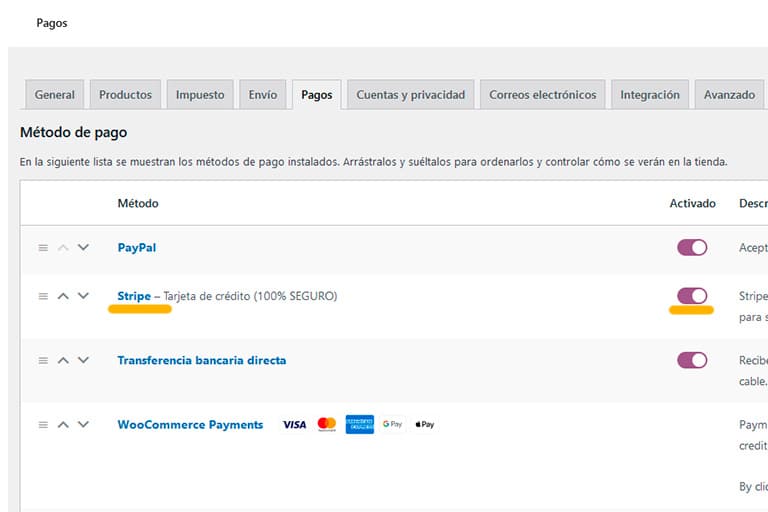Move PayPal up with the arrow
The width and height of the screenshot is (768, 512).
coord(63,248)
